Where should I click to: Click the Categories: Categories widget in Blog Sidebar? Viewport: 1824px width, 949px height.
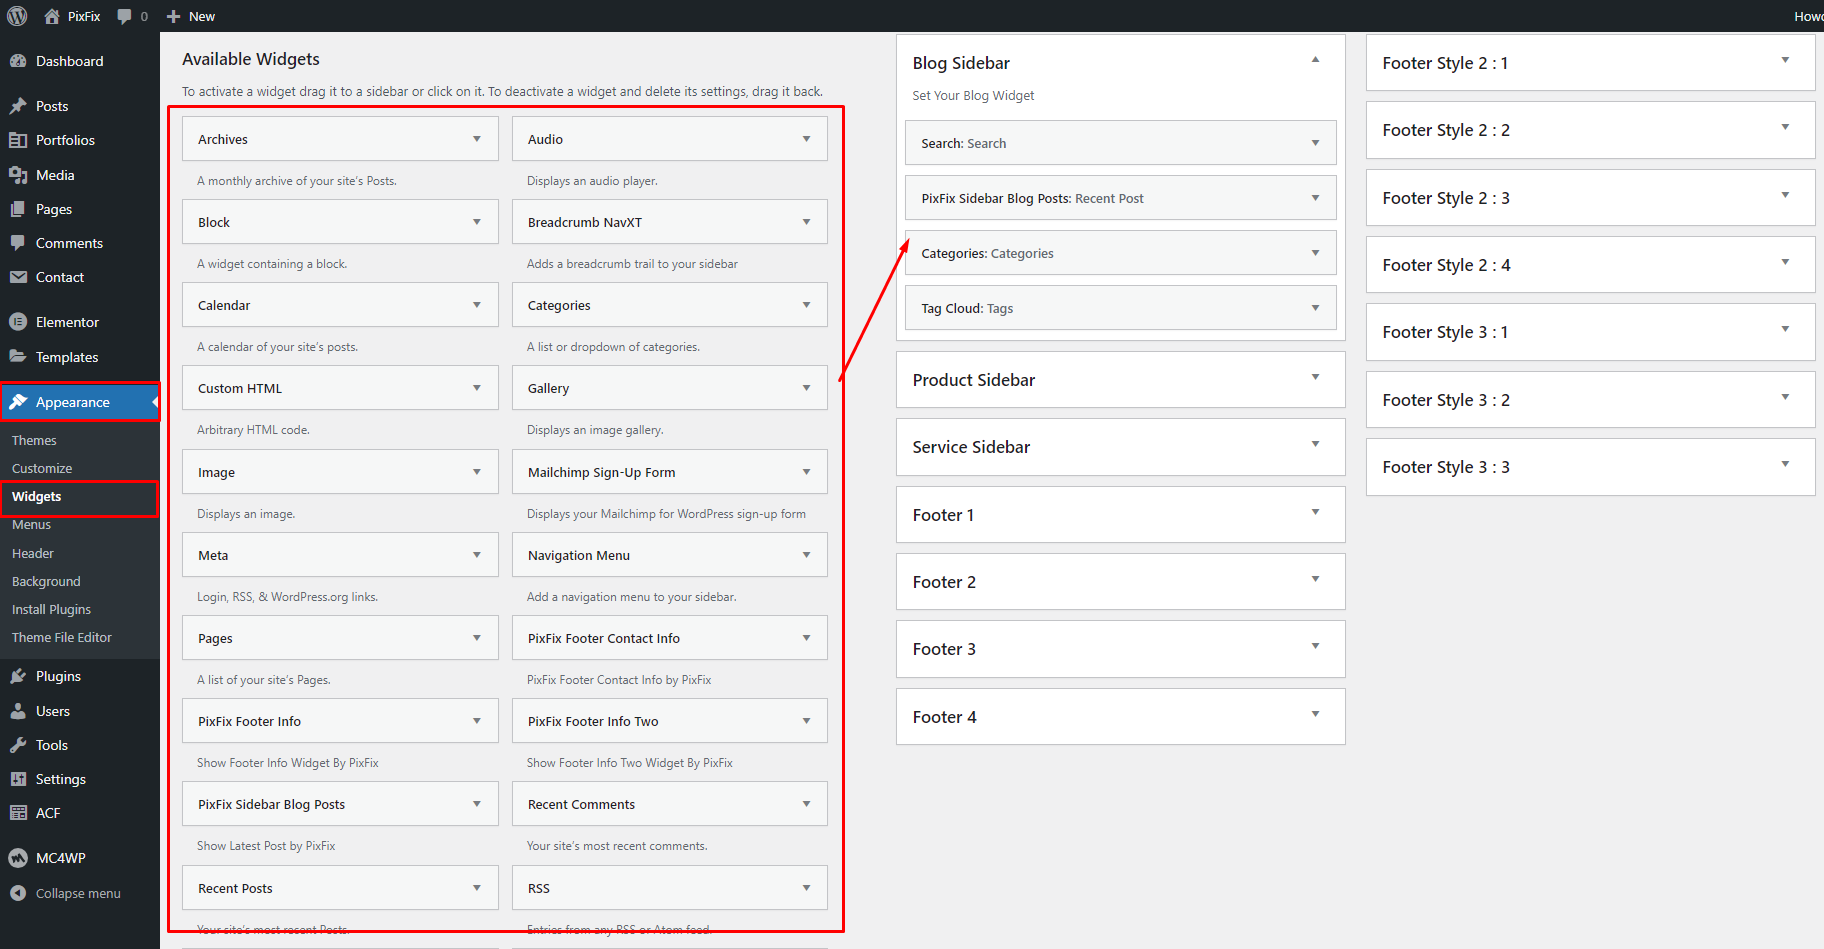click(1120, 253)
